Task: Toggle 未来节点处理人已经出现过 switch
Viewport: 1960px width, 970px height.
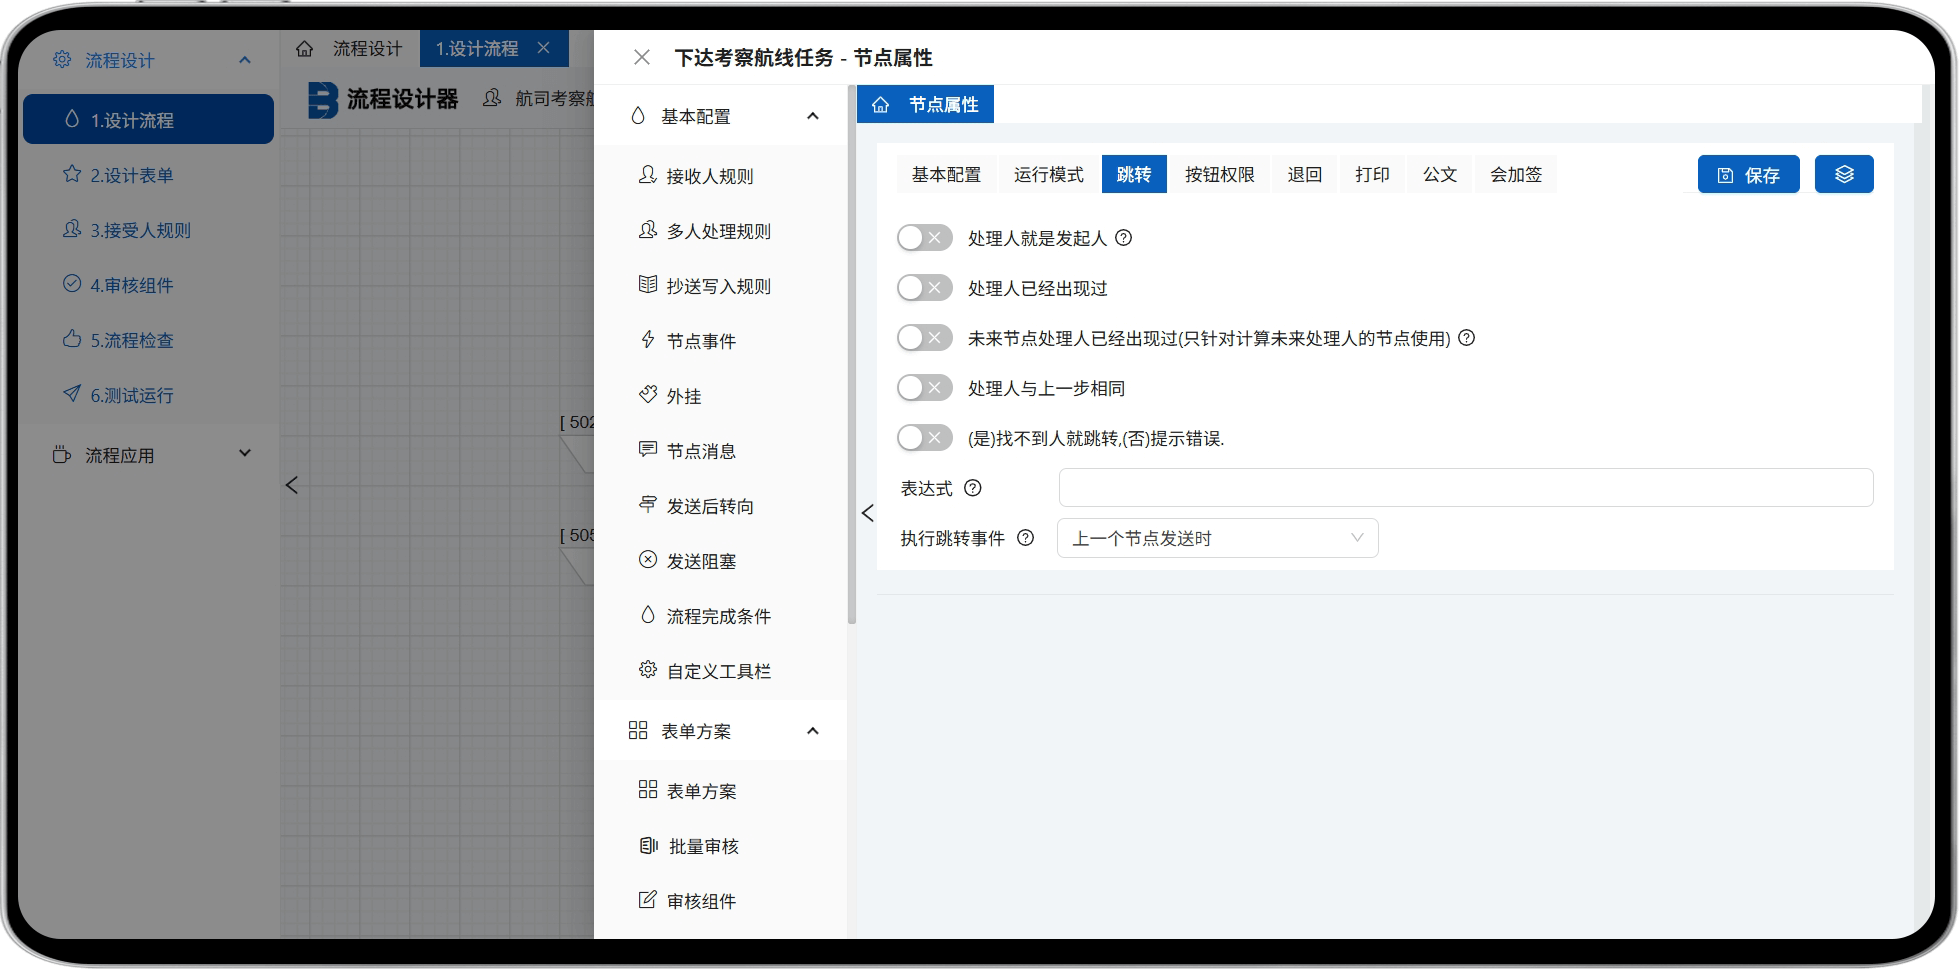Action: pyautogui.click(x=924, y=338)
